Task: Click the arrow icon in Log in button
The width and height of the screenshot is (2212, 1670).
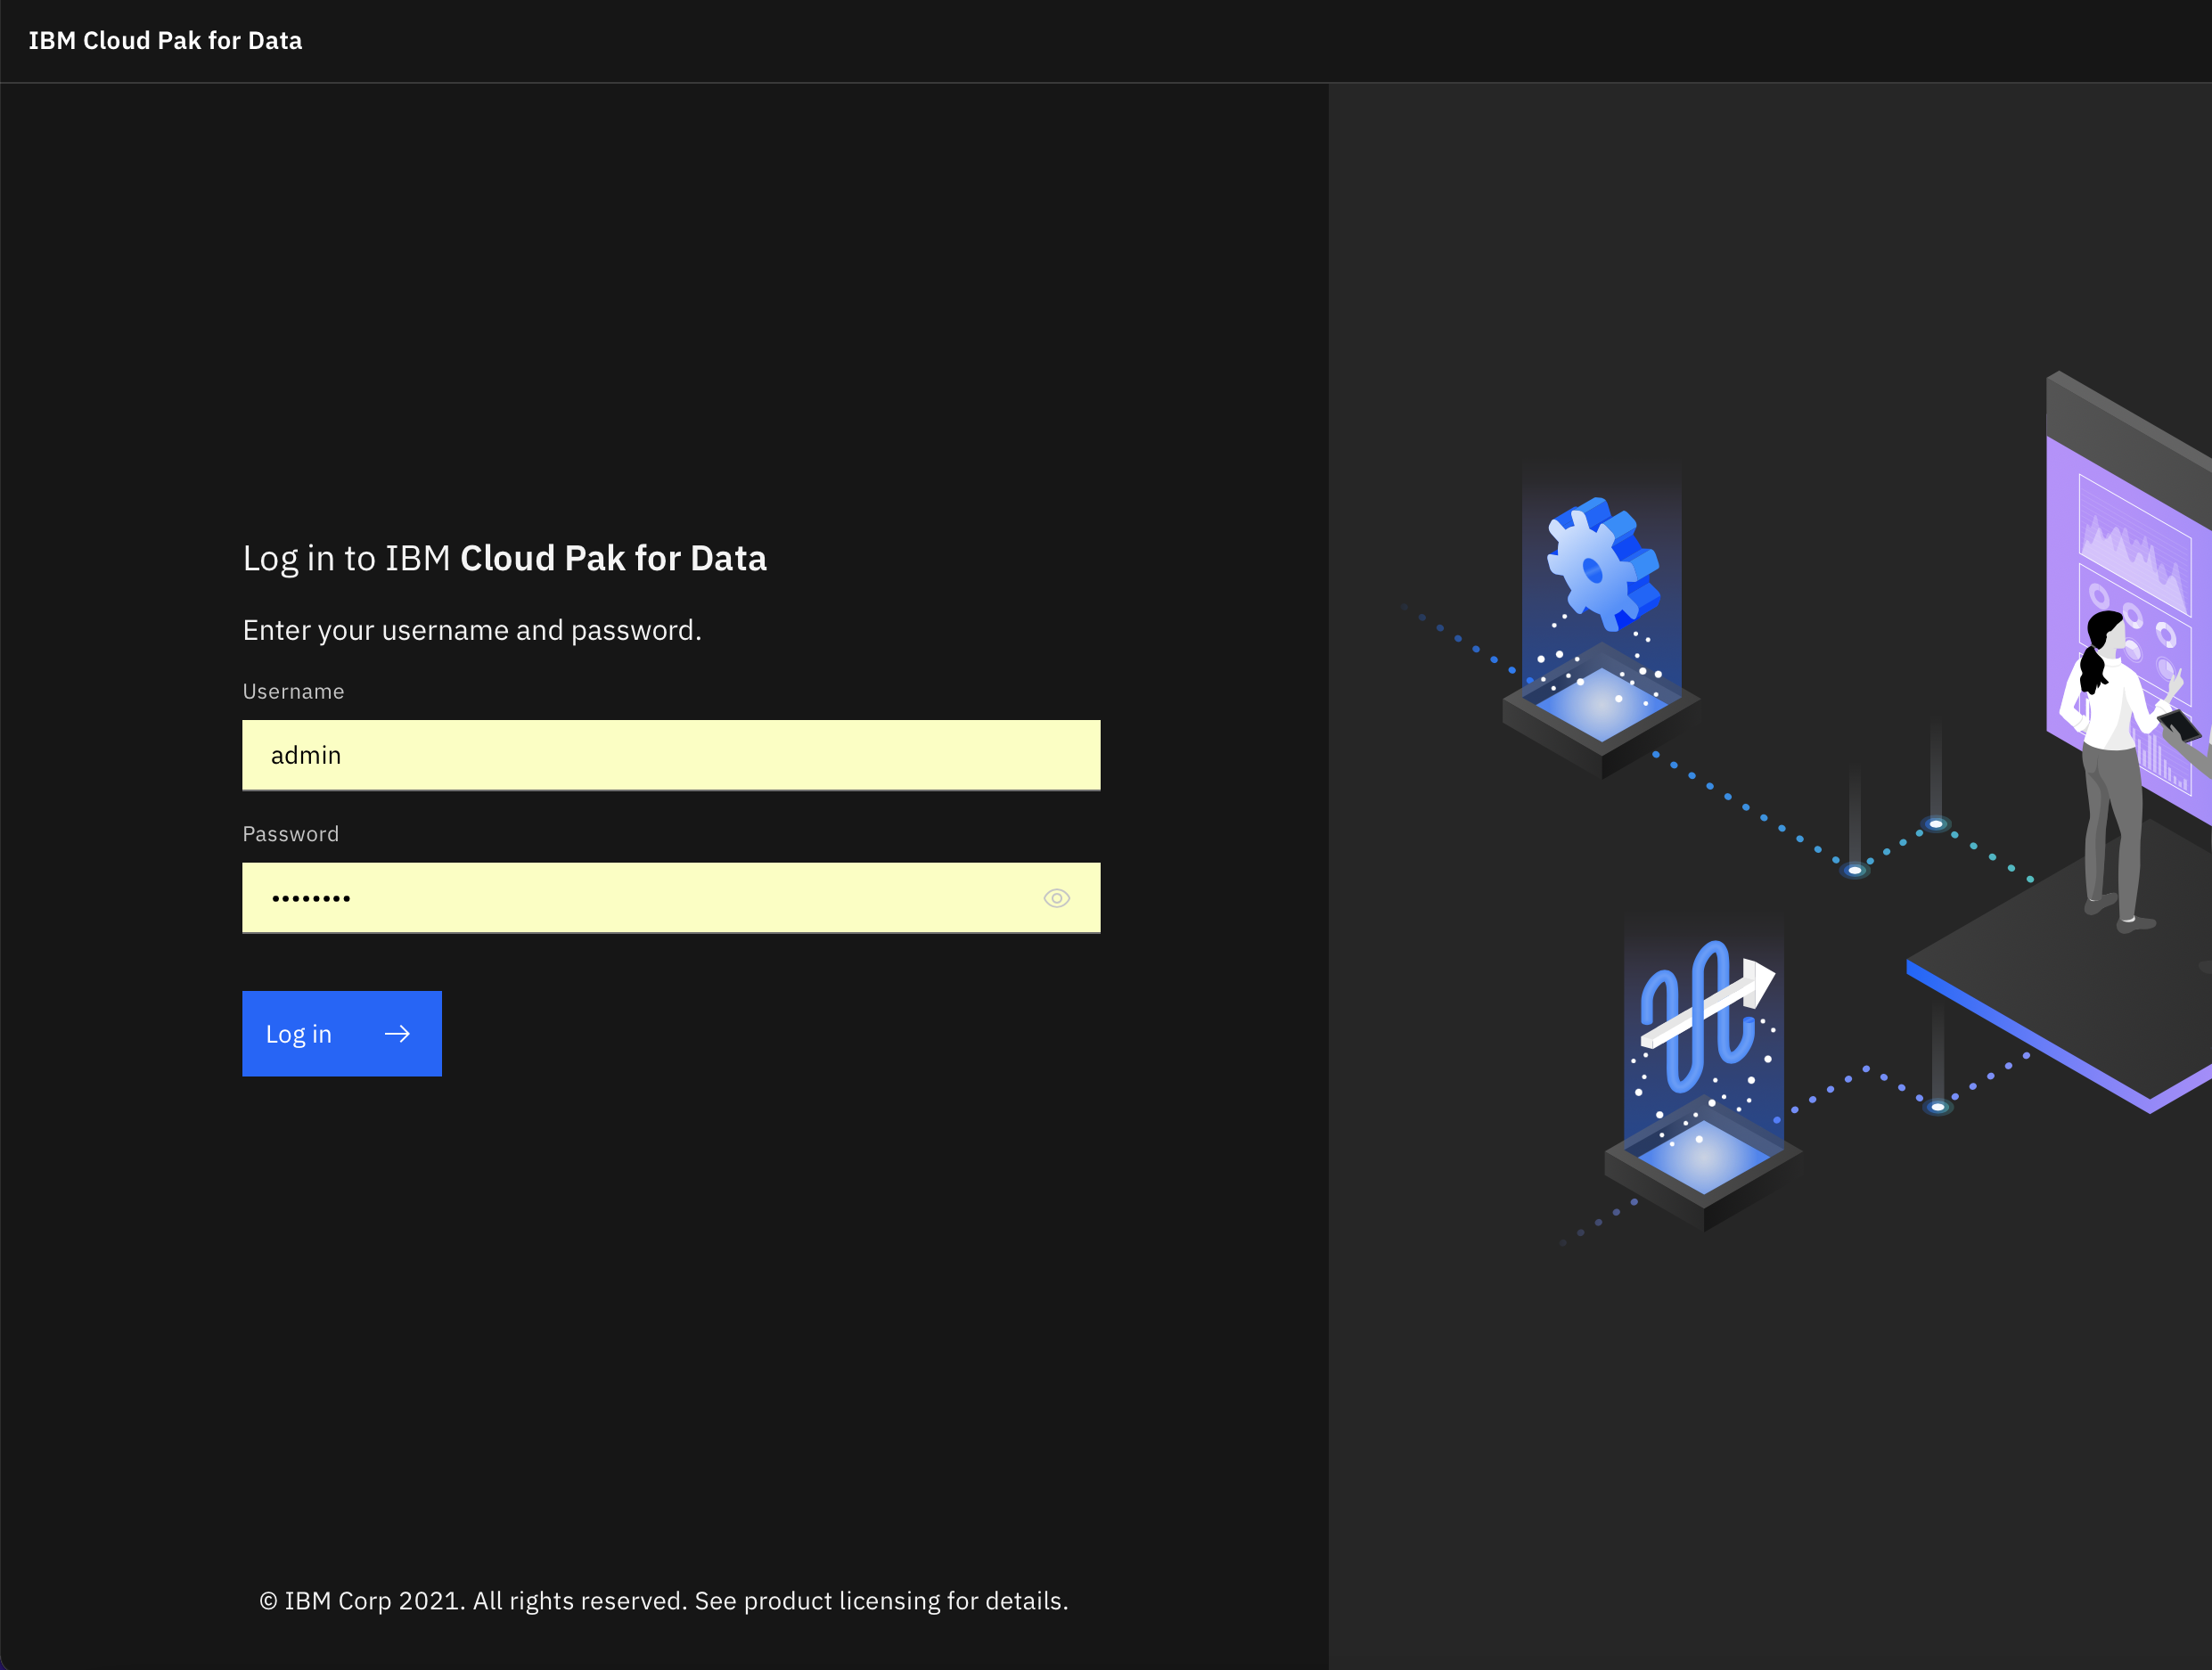Action: pos(397,1034)
